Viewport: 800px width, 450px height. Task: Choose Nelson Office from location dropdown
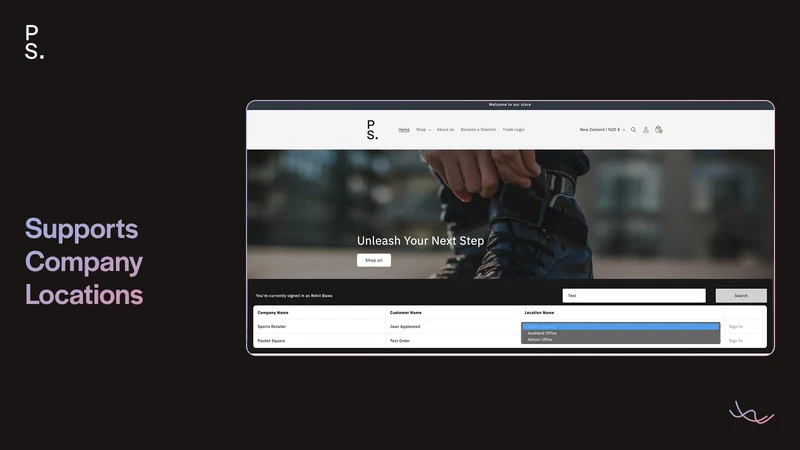[620, 340]
